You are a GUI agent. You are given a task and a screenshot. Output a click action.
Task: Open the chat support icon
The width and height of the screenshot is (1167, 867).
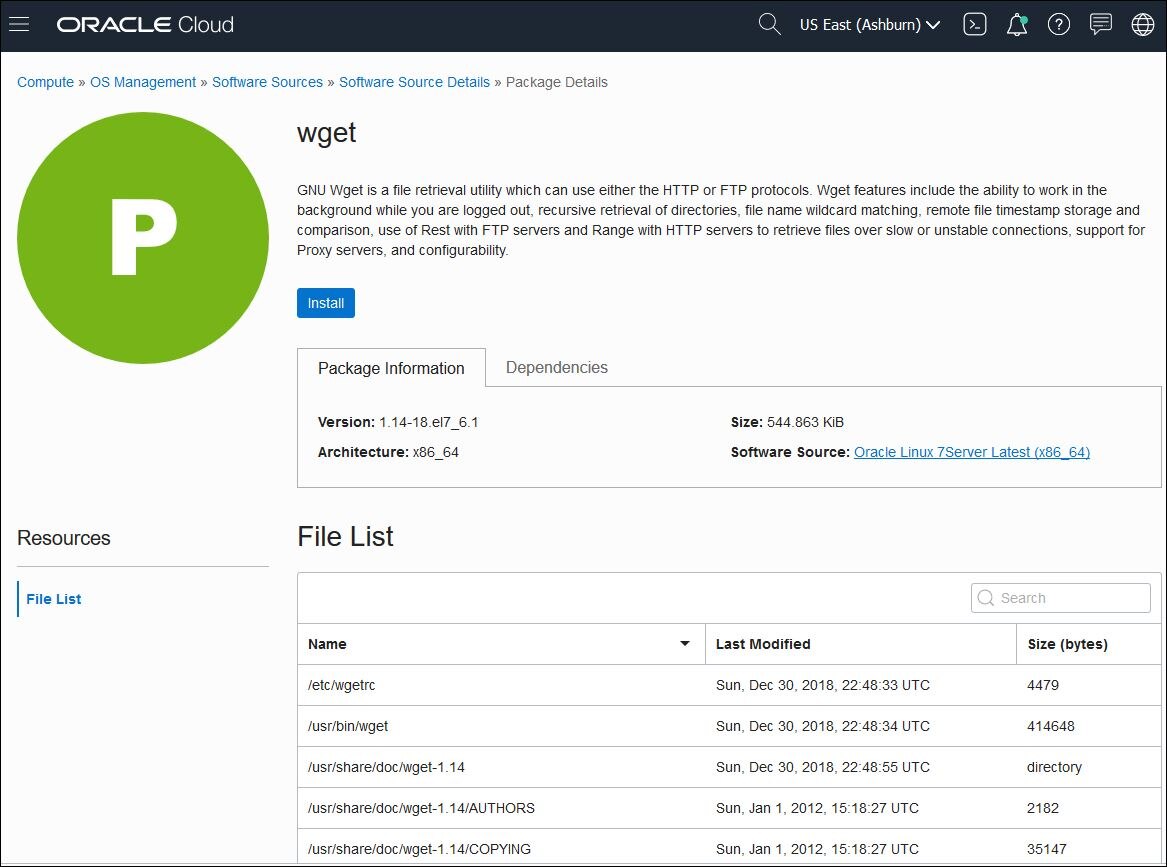coord(1101,25)
